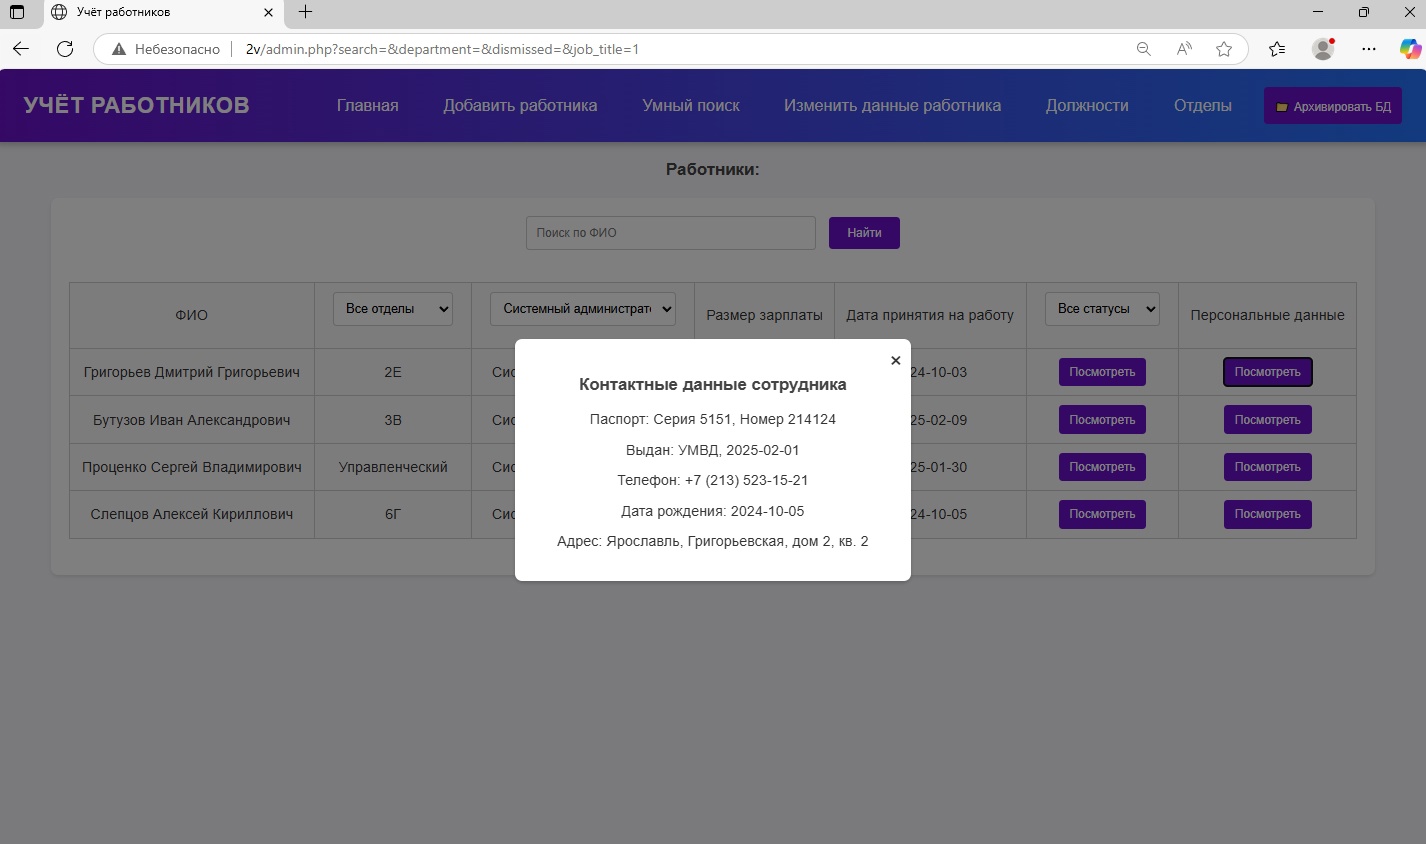
Task: Click the name Григорьев Дмитрий Григорьевич
Action: tap(192, 372)
